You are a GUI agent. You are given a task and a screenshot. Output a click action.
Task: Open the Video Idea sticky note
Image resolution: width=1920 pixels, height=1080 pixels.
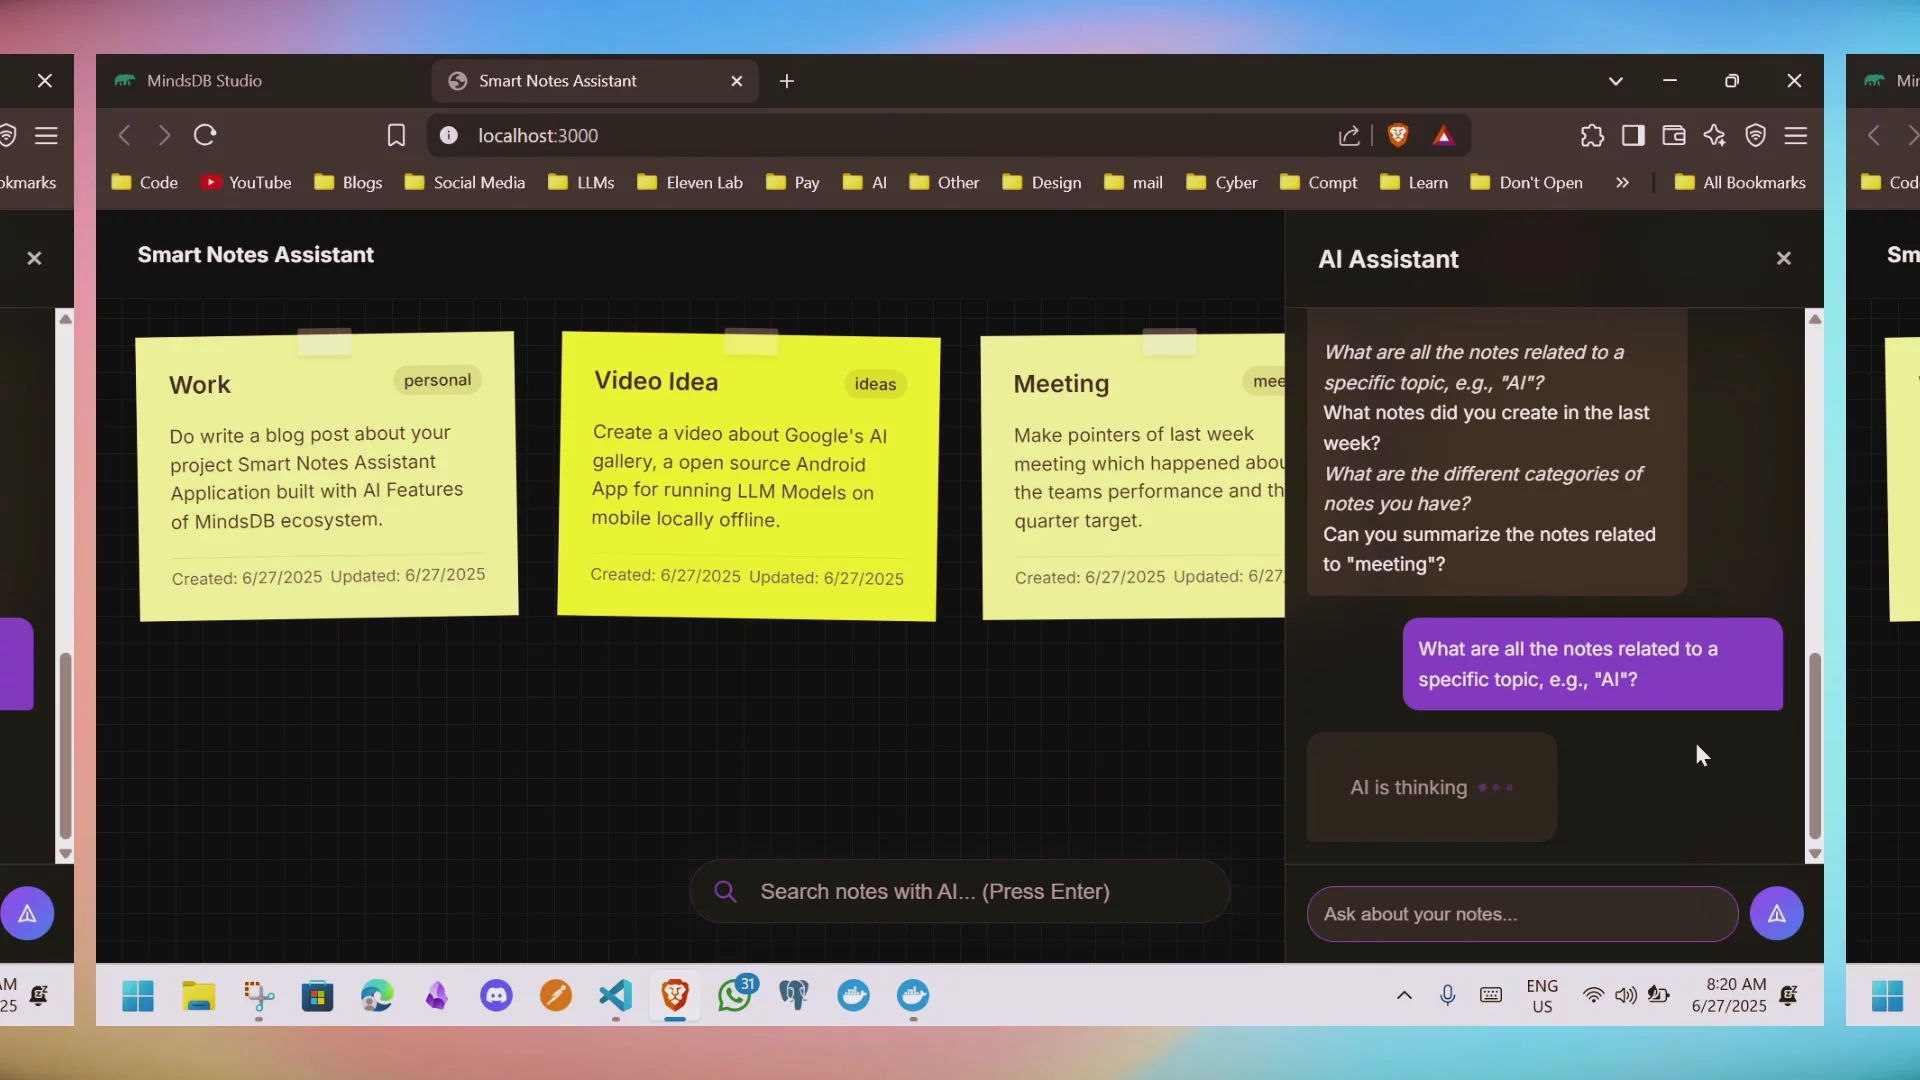tap(748, 476)
